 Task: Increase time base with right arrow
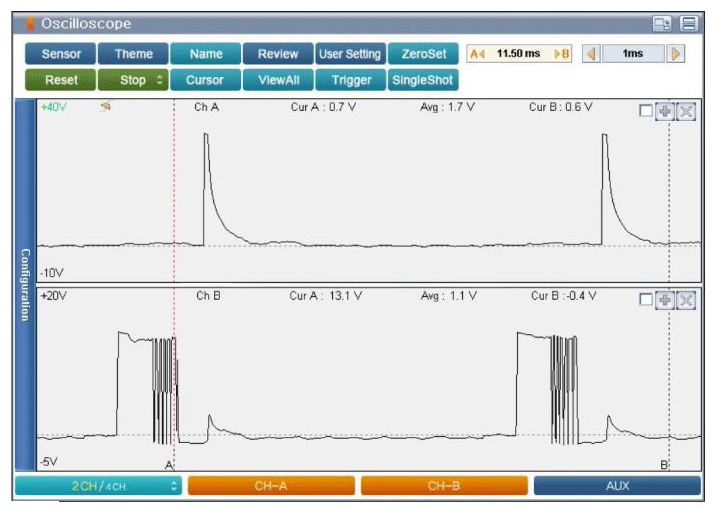point(677,54)
